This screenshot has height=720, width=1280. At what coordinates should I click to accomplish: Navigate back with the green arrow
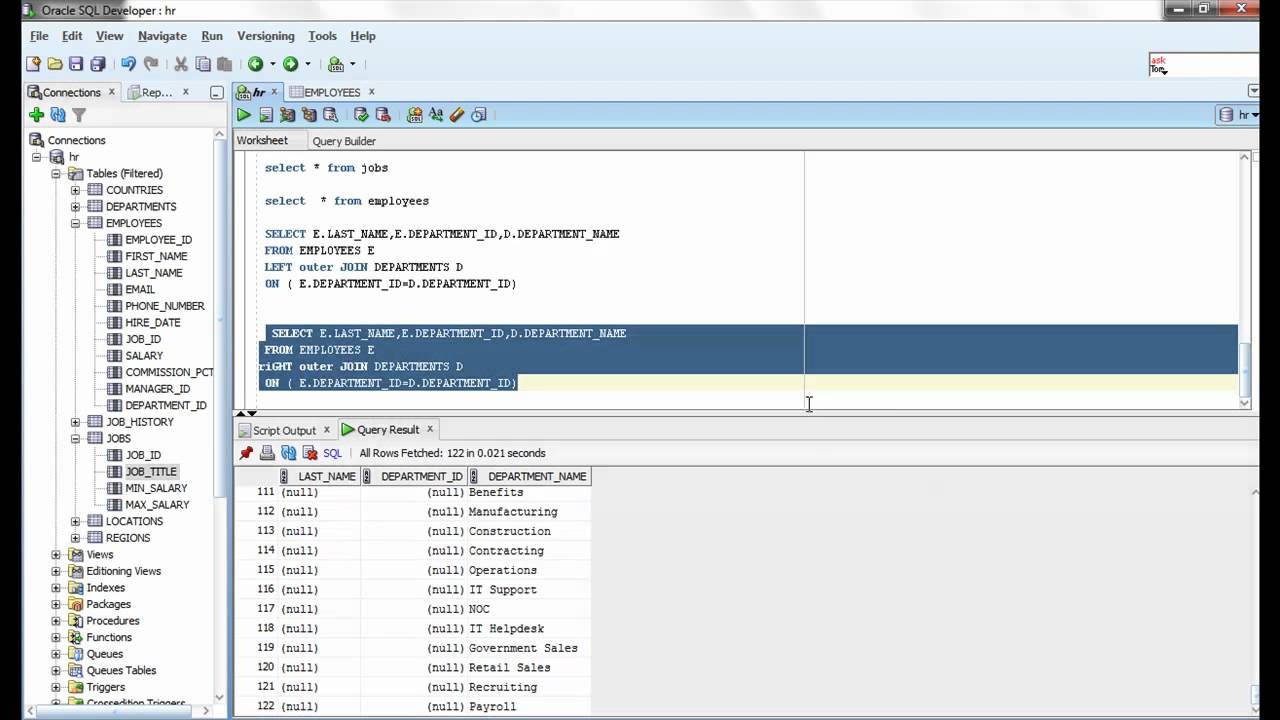[256, 64]
